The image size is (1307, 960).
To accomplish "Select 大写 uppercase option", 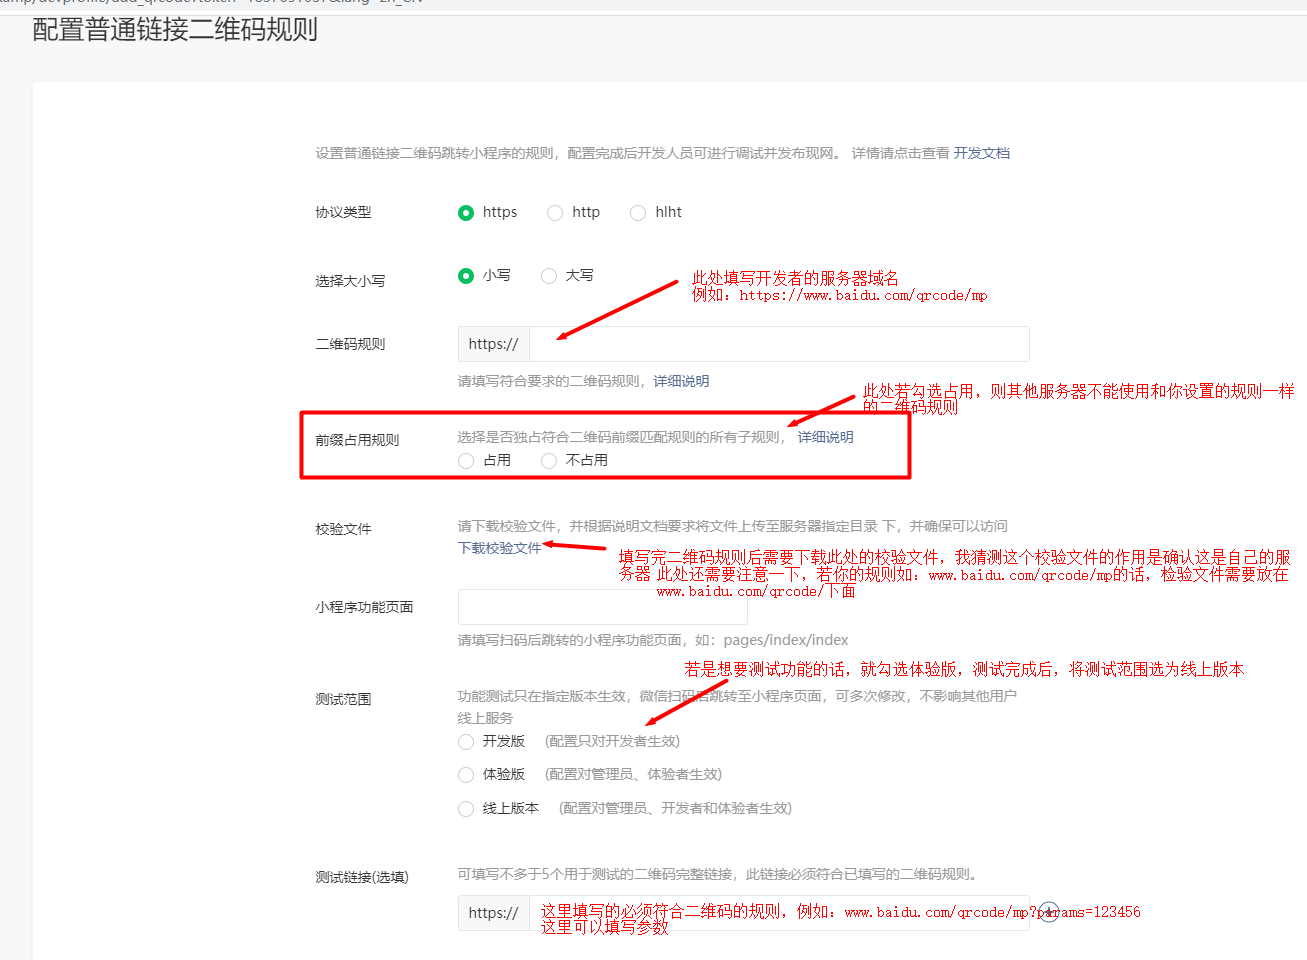I will tap(549, 276).
